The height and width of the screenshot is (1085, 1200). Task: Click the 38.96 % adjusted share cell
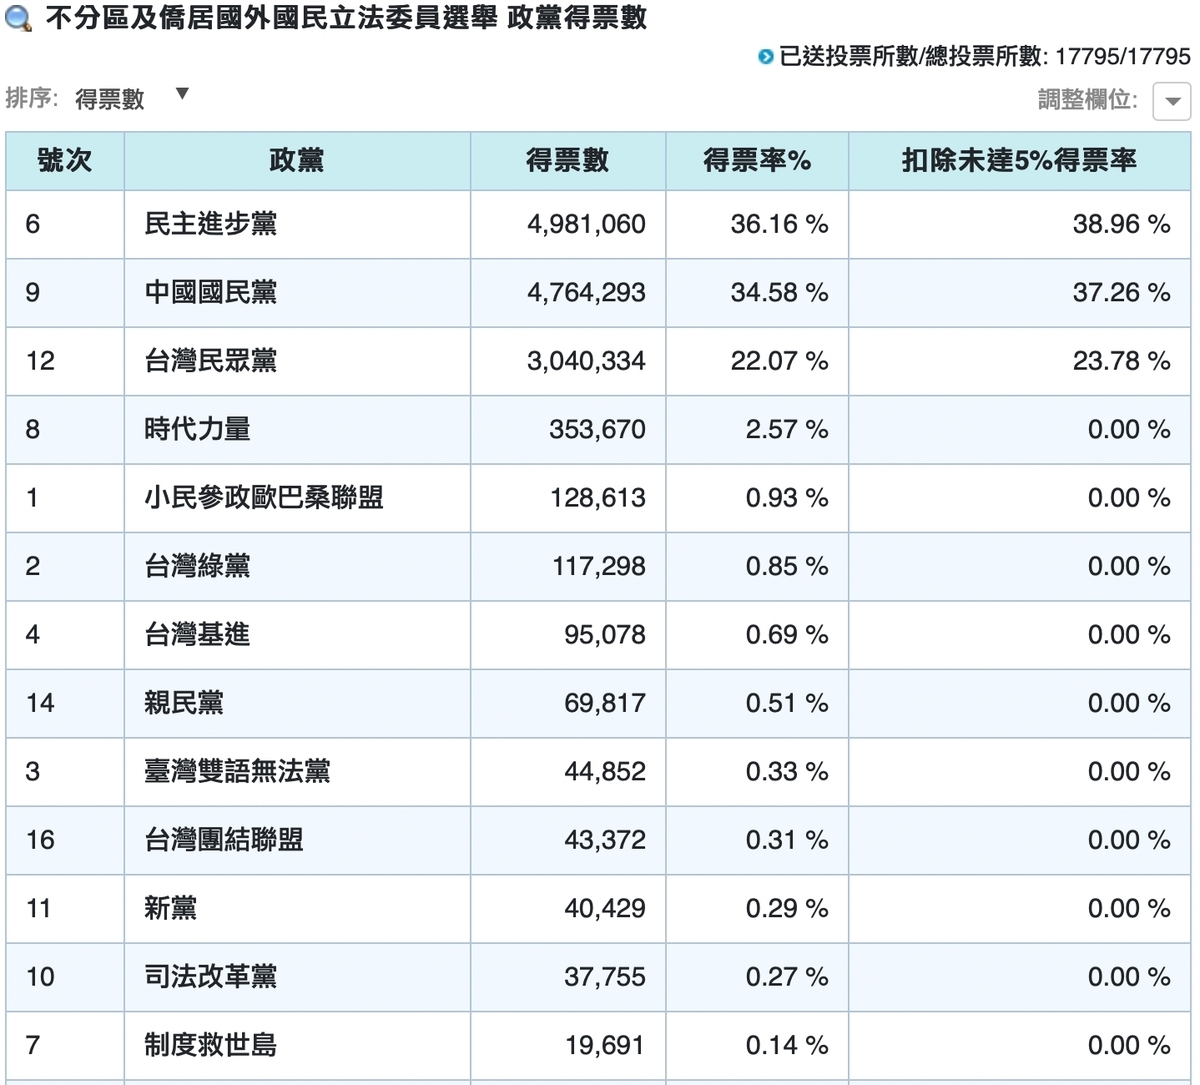[1020, 224]
